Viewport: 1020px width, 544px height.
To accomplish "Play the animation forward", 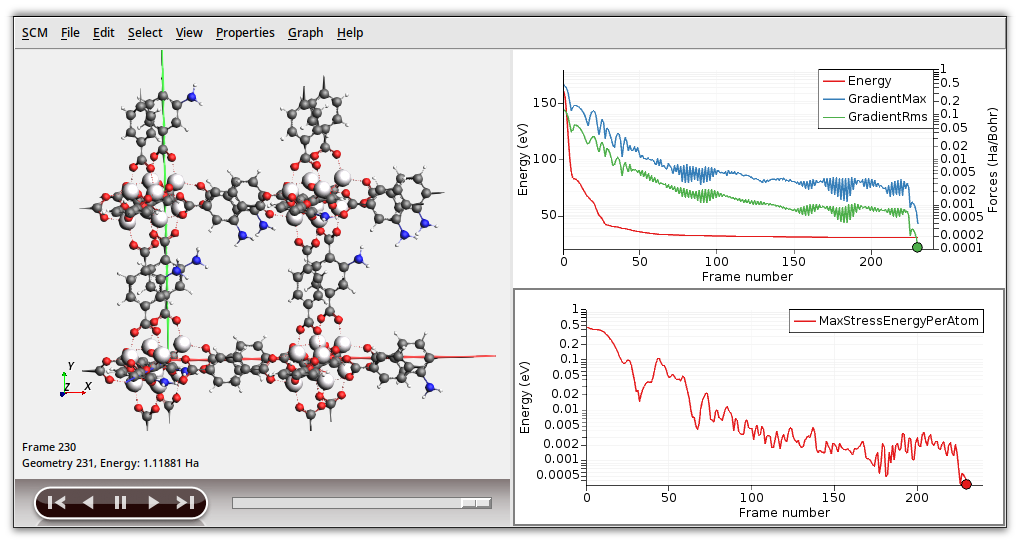I will [x=154, y=502].
